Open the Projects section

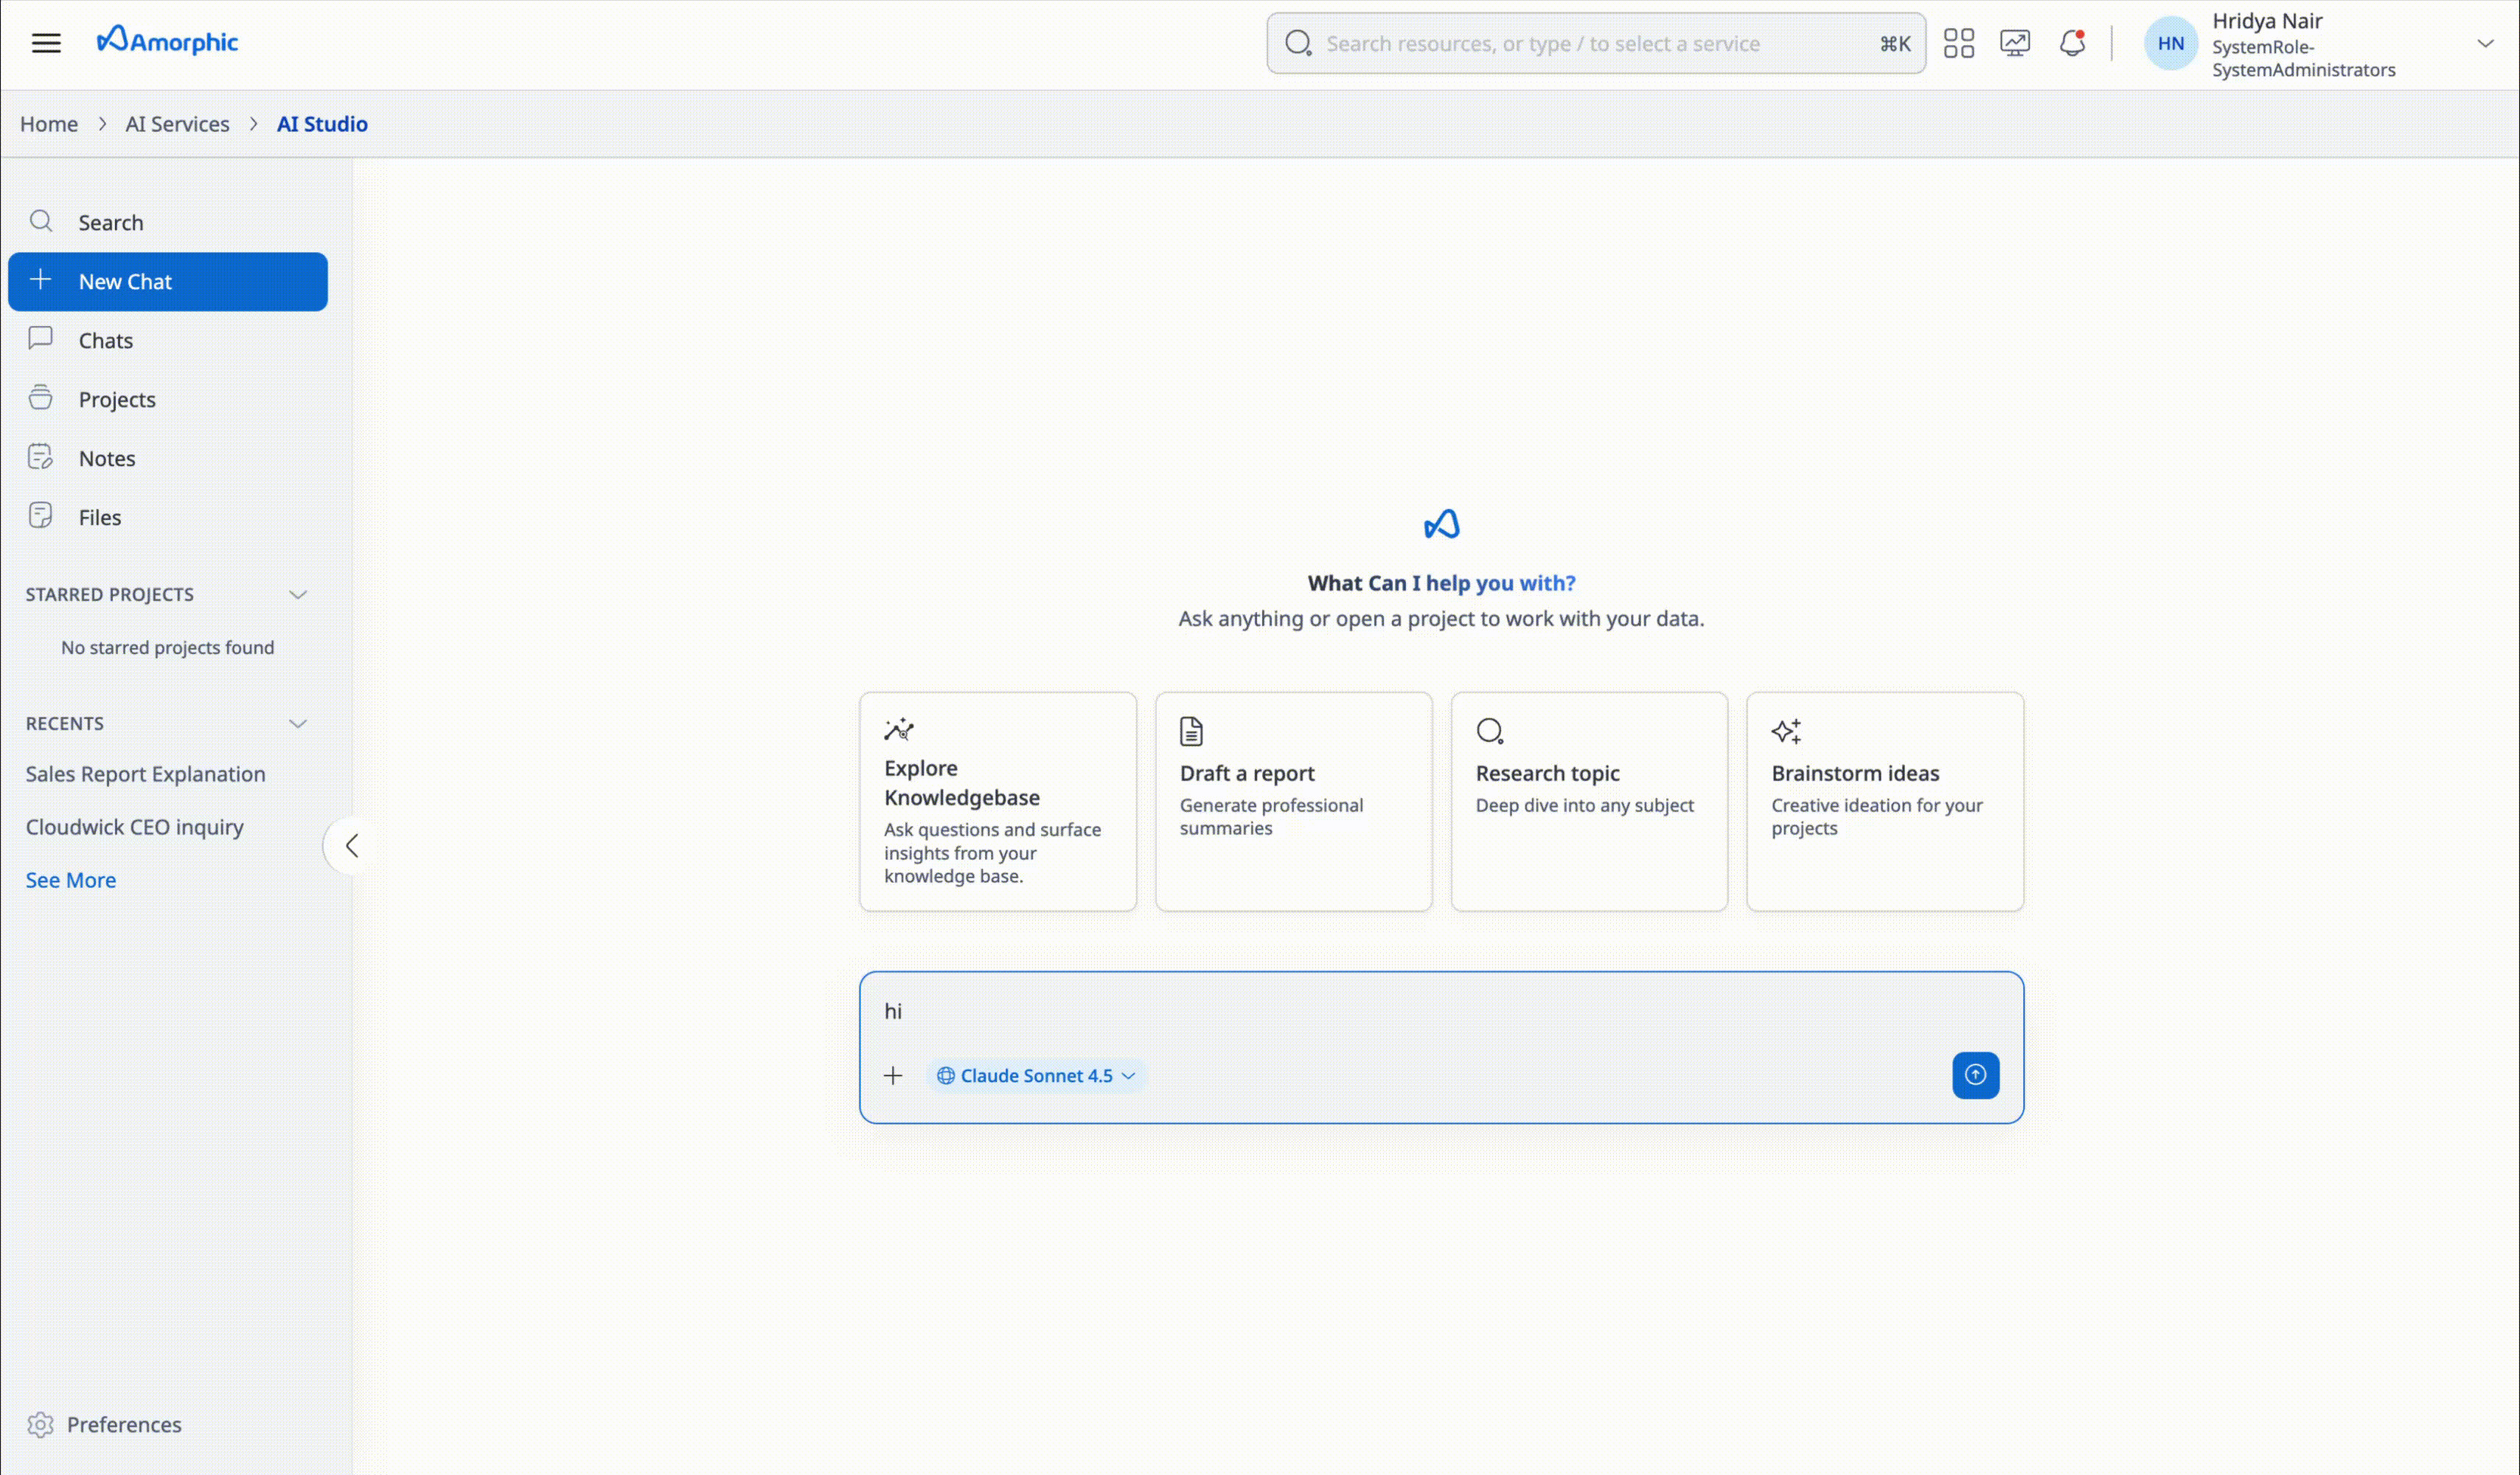168,399
